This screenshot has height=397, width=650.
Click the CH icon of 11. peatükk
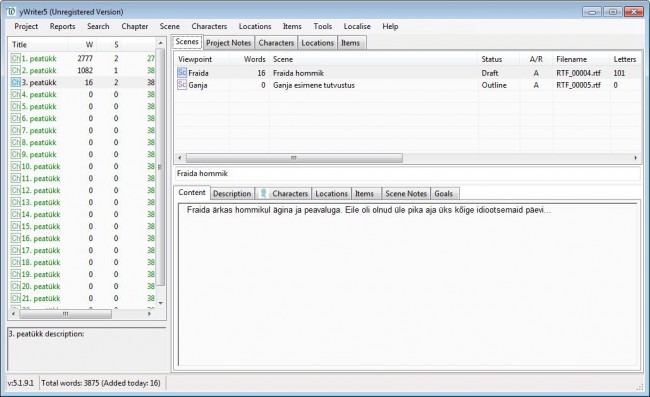pyautogui.click(x=15, y=179)
